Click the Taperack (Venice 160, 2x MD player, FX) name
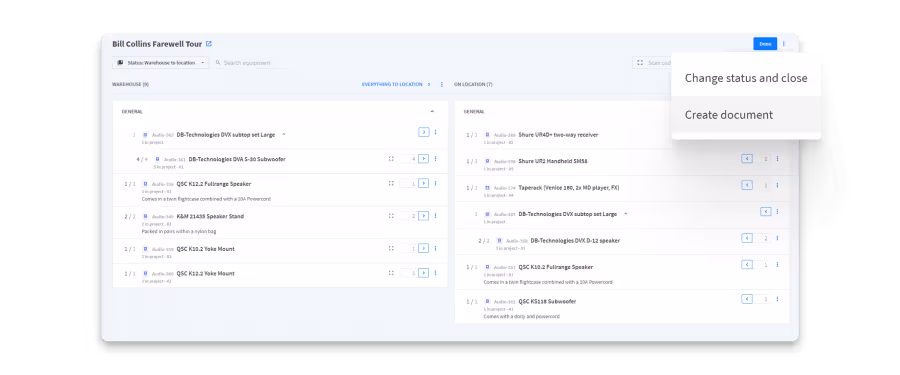Screen dimensions: 900x375 click(x=569, y=188)
